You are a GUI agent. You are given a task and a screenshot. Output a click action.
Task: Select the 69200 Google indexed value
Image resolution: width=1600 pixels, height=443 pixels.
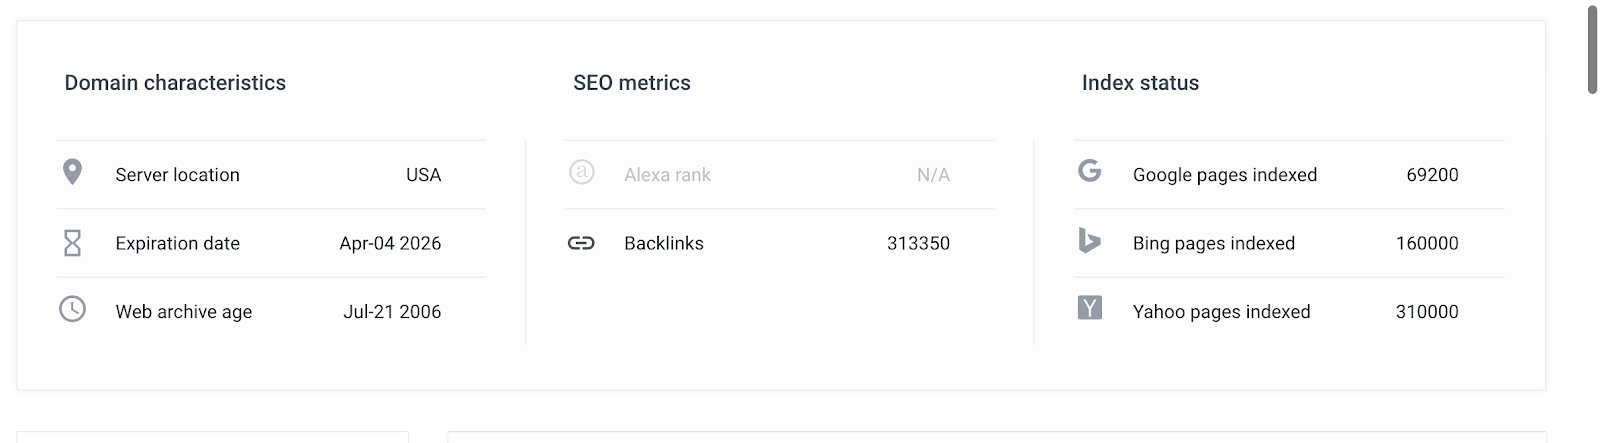[1432, 175]
